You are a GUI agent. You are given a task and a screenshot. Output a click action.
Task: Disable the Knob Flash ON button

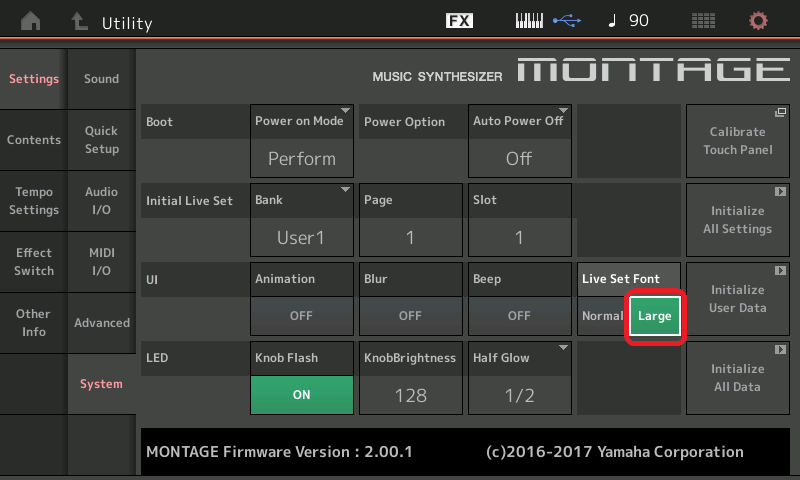click(x=301, y=395)
